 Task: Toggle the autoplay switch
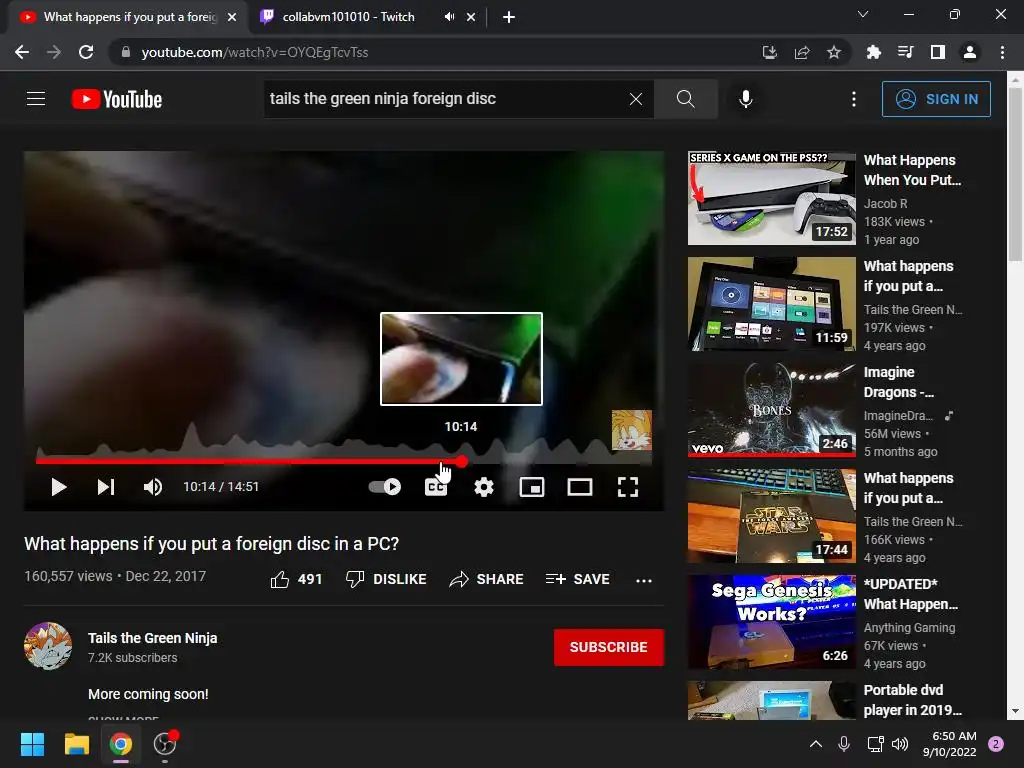385,487
